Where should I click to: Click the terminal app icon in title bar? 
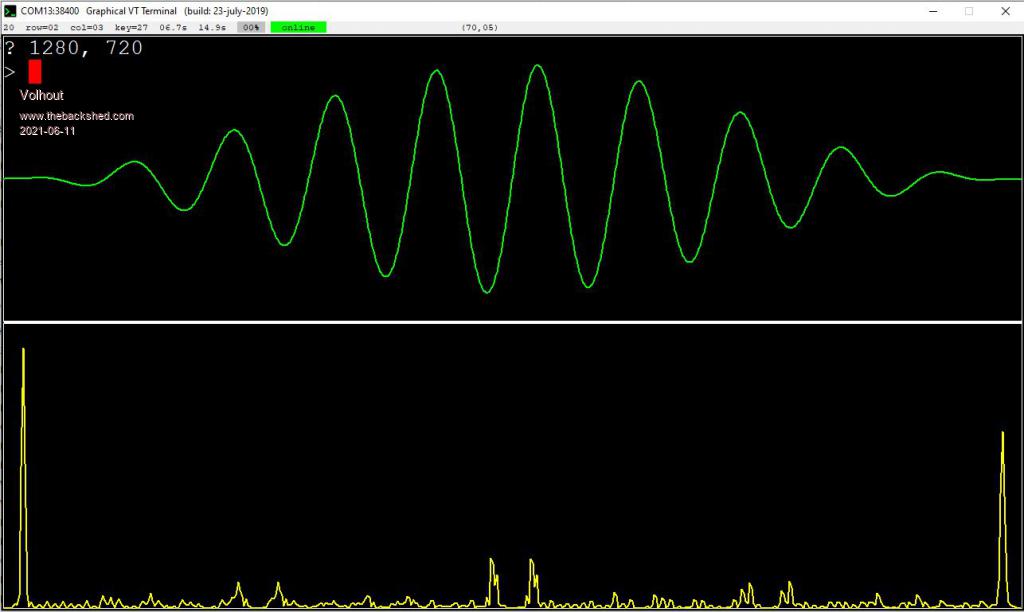point(9,10)
